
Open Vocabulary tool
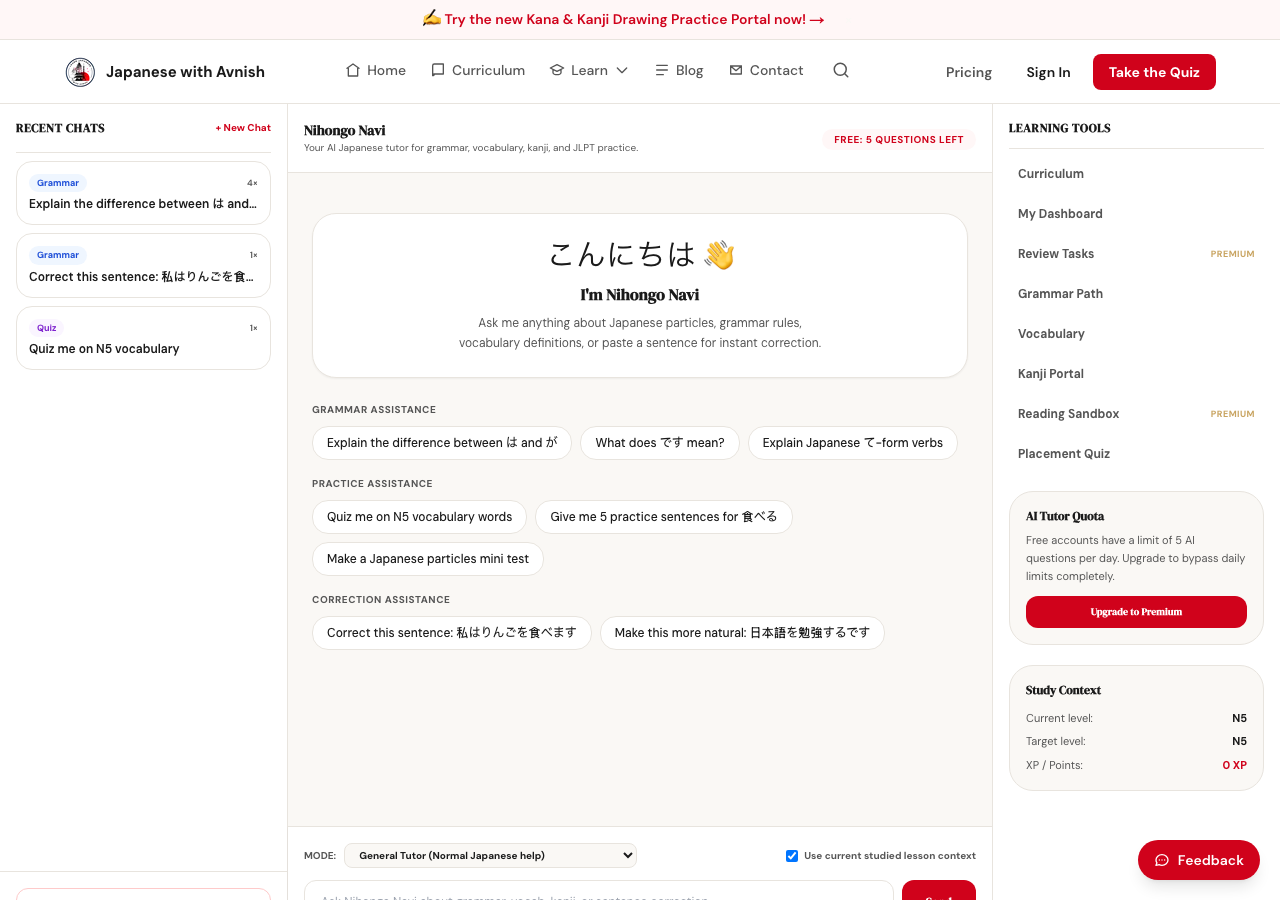[1136, 334]
